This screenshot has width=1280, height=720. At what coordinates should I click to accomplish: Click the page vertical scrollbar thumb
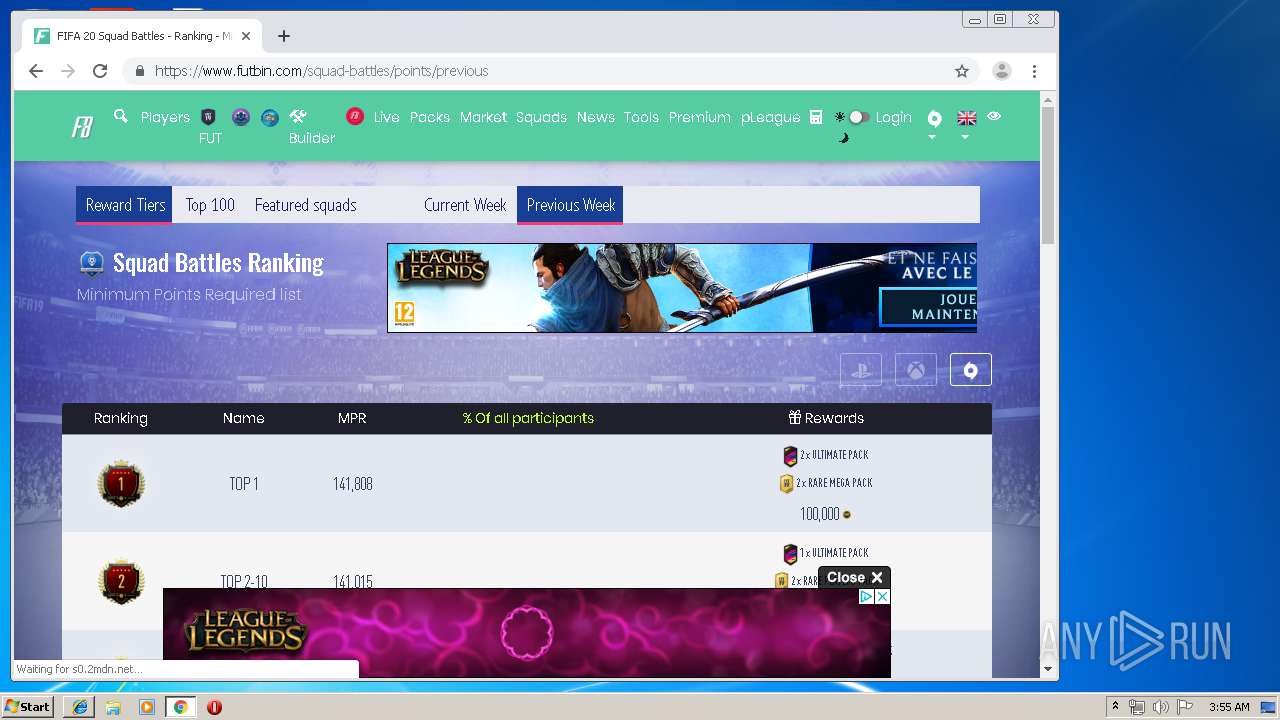coord(1048,175)
